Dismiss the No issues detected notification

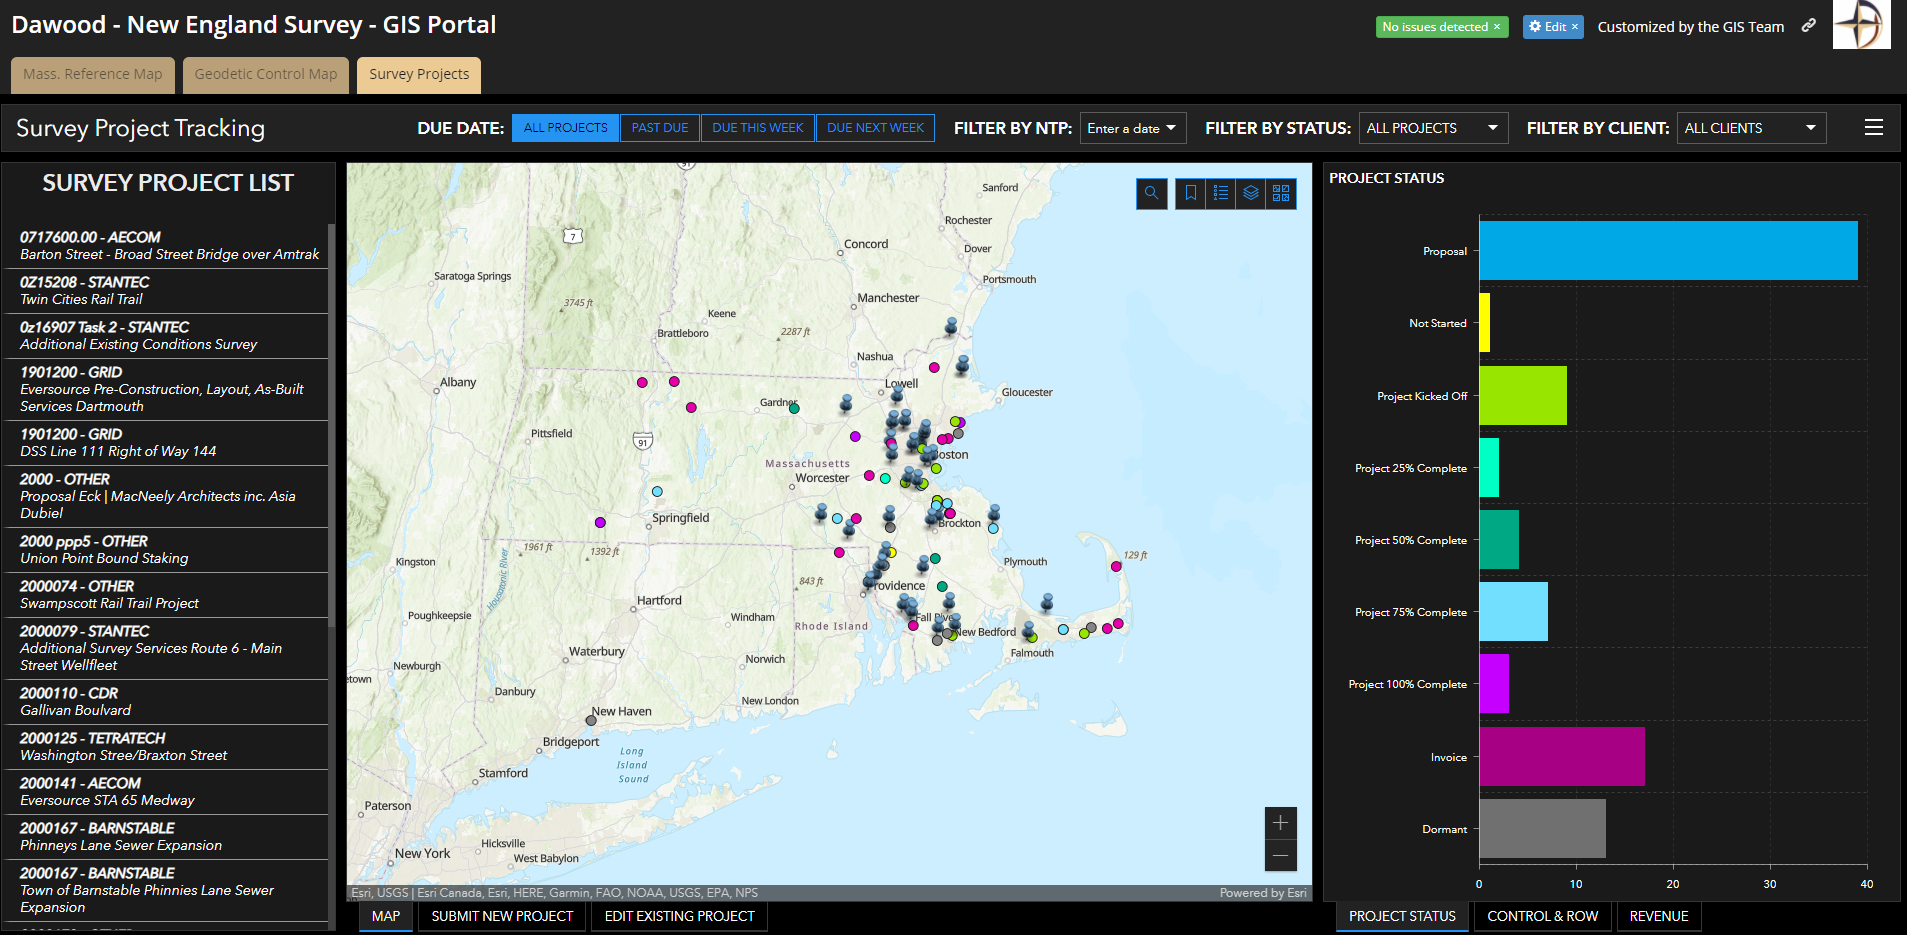(x=1497, y=27)
